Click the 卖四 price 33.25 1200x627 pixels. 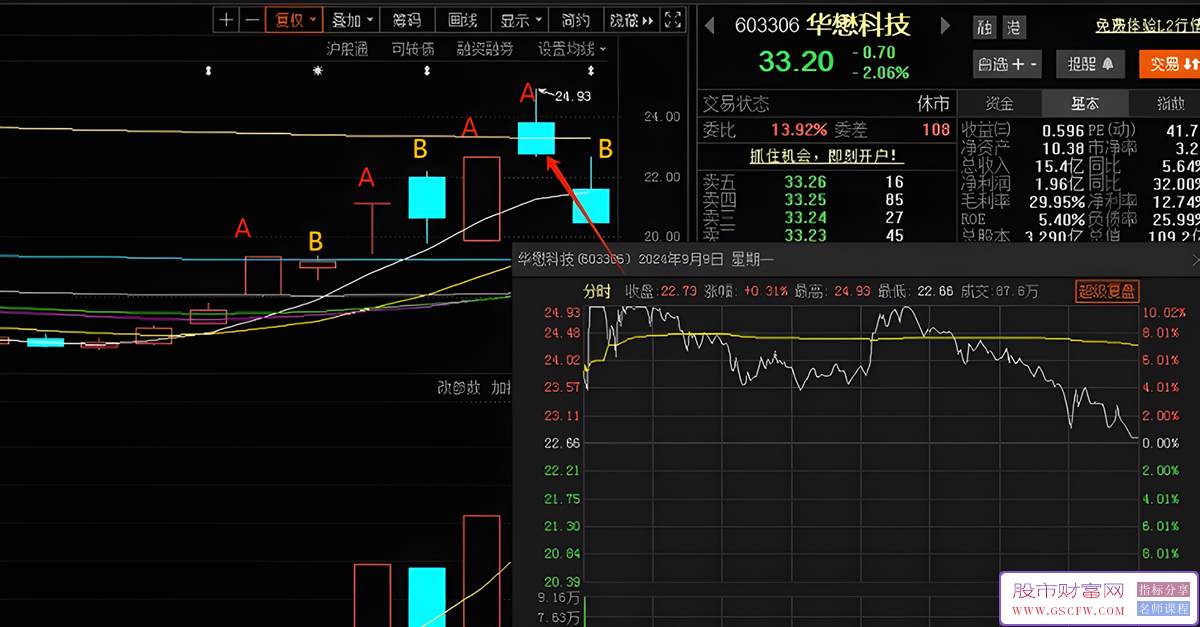pyautogui.click(x=805, y=200)
